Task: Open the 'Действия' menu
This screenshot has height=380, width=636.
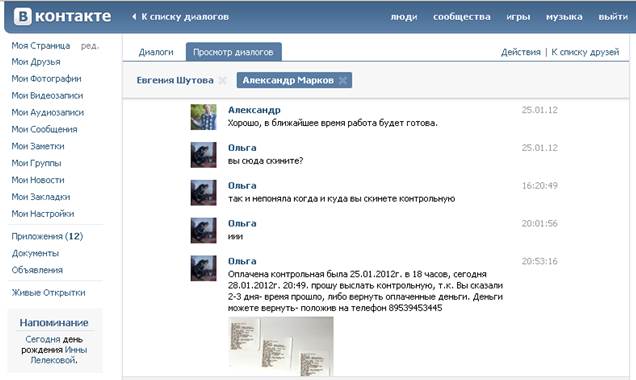Action: (x=520, y=52)
